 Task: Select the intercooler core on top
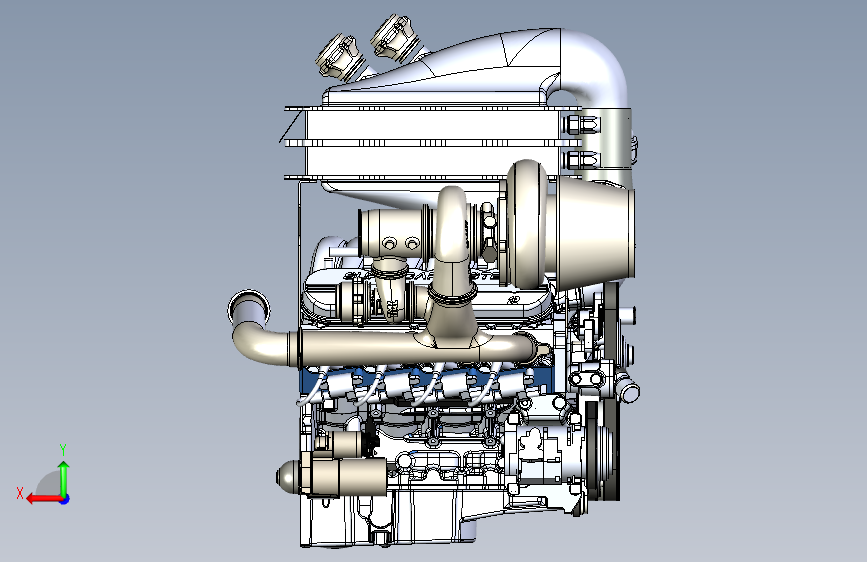coord(431,143)
